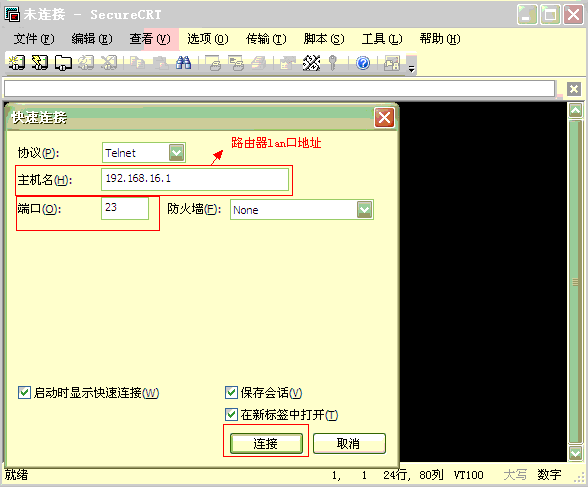This screenshot has width=588, height=487.
Task: Open the Session Options tools icon
Action: click(311, 63)
